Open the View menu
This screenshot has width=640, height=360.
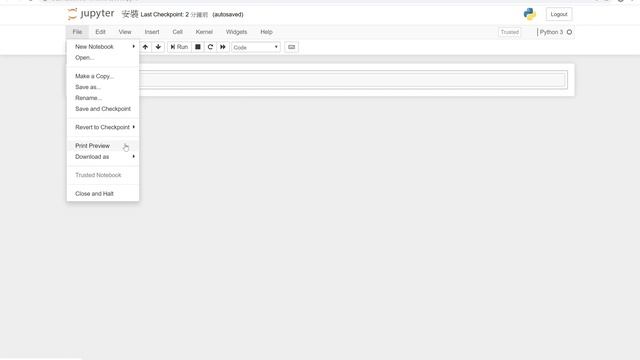coord(125,32)
